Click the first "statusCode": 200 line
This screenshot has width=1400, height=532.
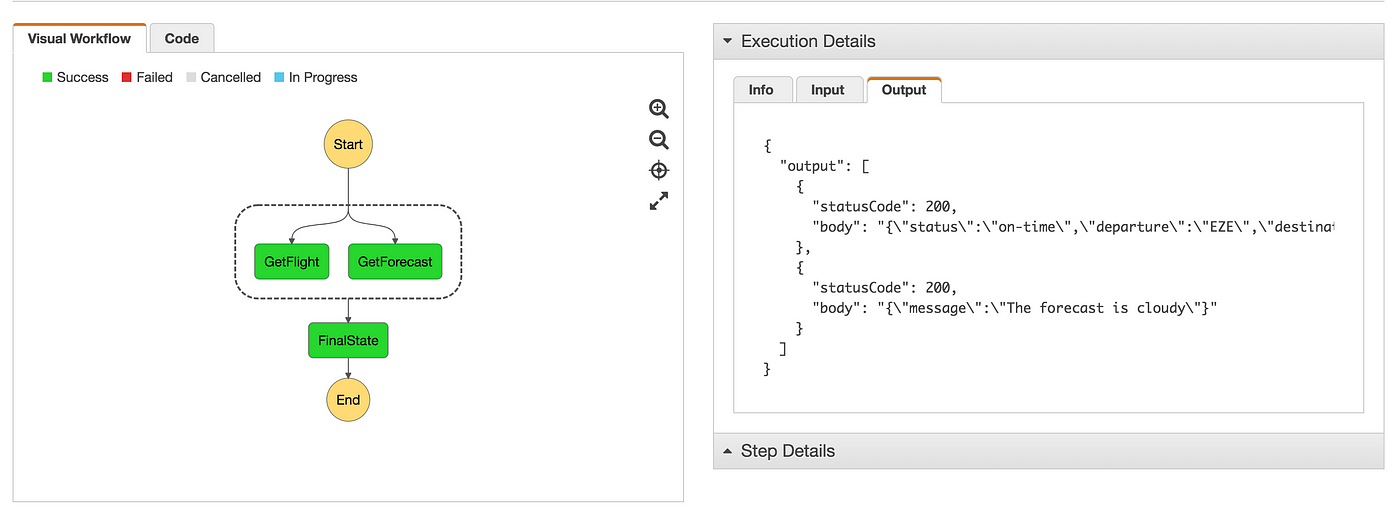[884, 207]
